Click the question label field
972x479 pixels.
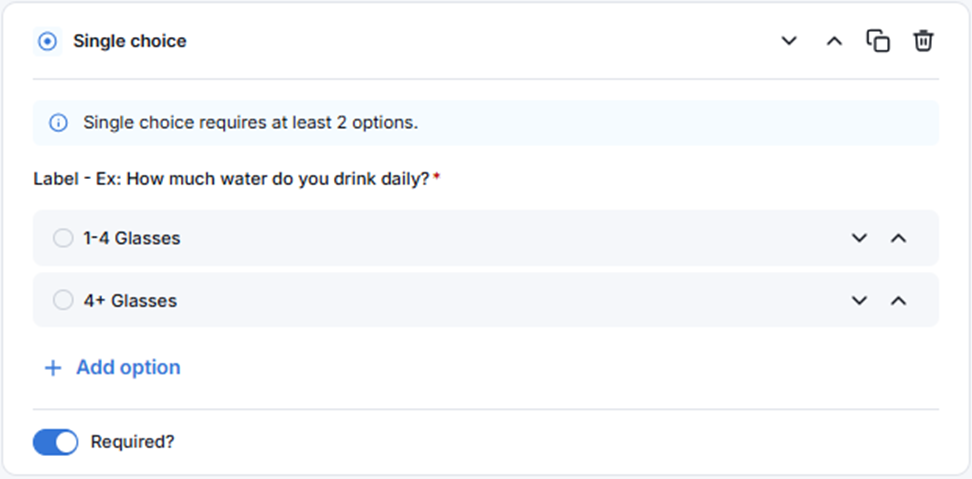tap(231, 179)
